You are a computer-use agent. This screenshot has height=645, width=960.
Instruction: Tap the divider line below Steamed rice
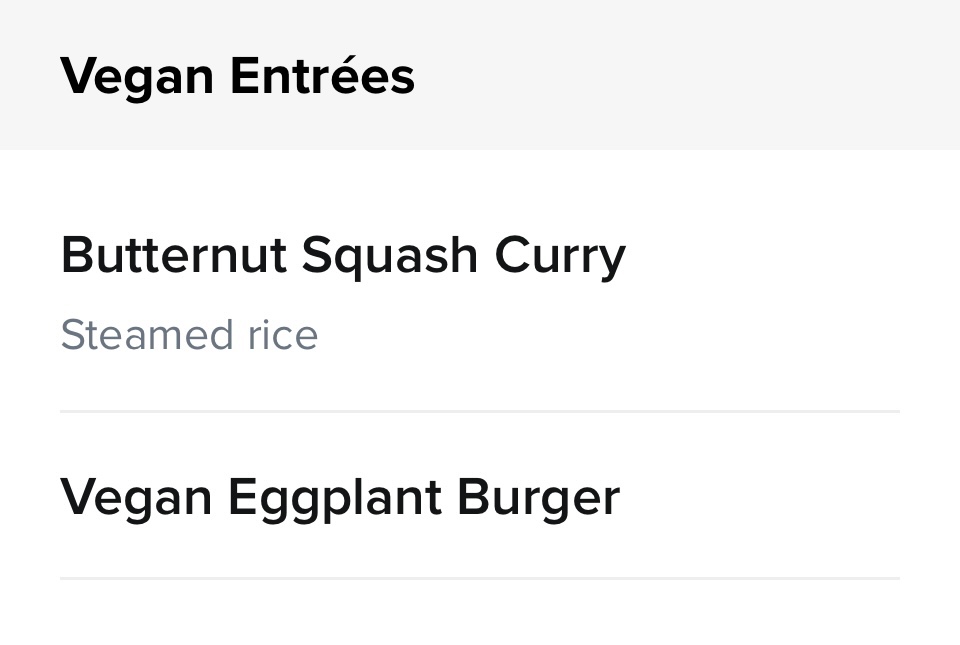pos(480,411)
